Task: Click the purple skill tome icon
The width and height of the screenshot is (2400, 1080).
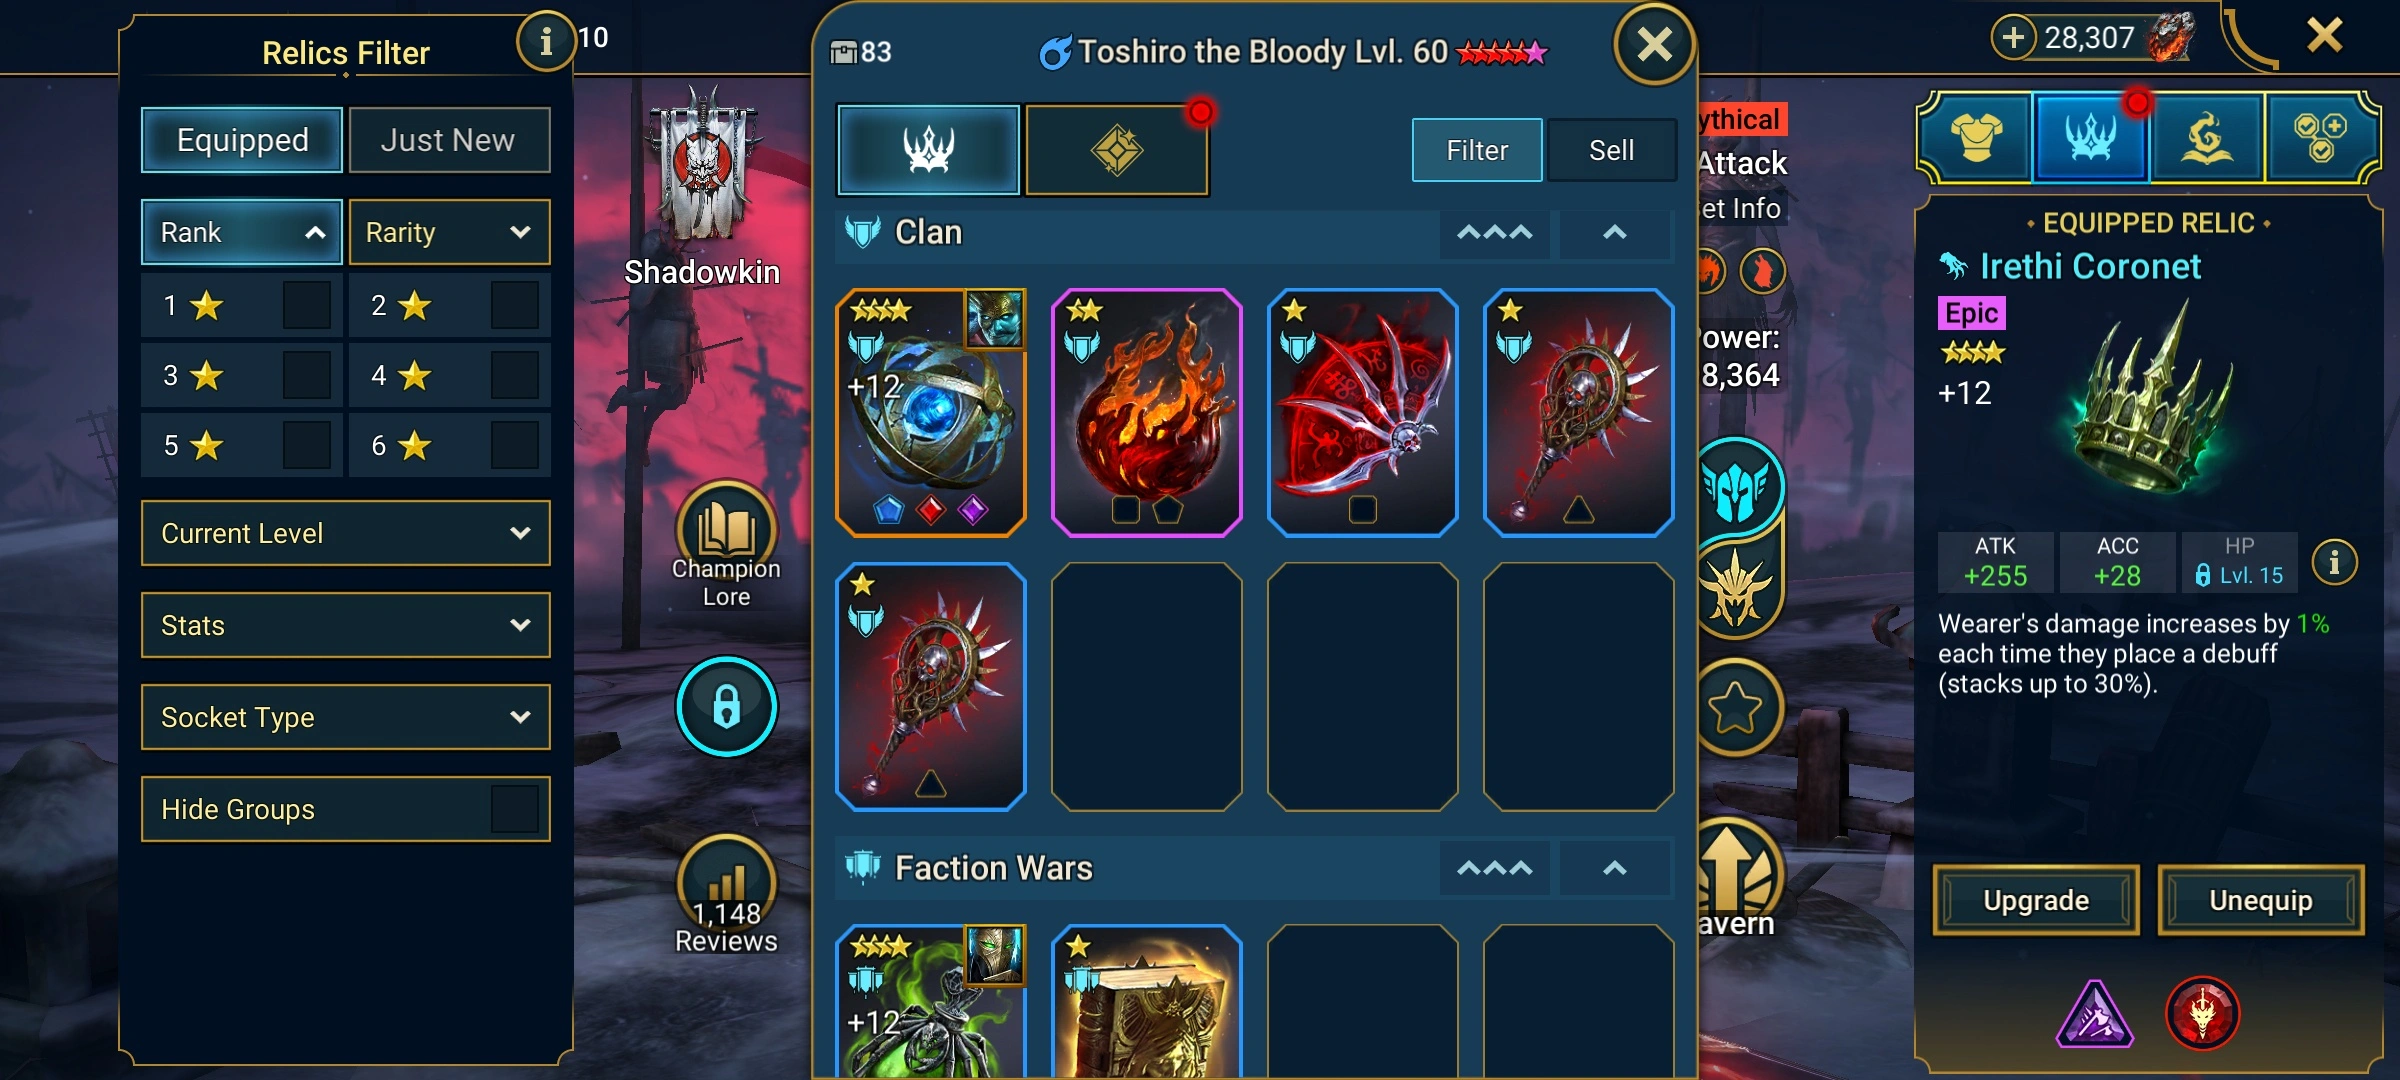Action: tap(2094, 1014)
